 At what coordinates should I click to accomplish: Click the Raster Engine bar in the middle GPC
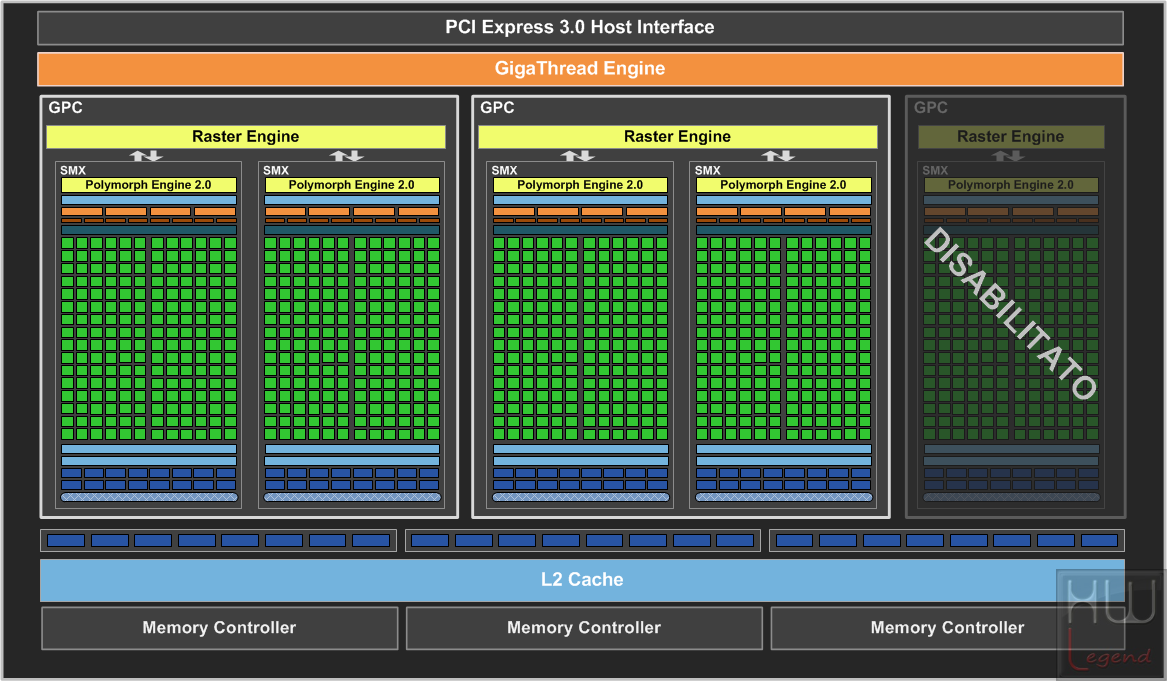click(677, 137)
